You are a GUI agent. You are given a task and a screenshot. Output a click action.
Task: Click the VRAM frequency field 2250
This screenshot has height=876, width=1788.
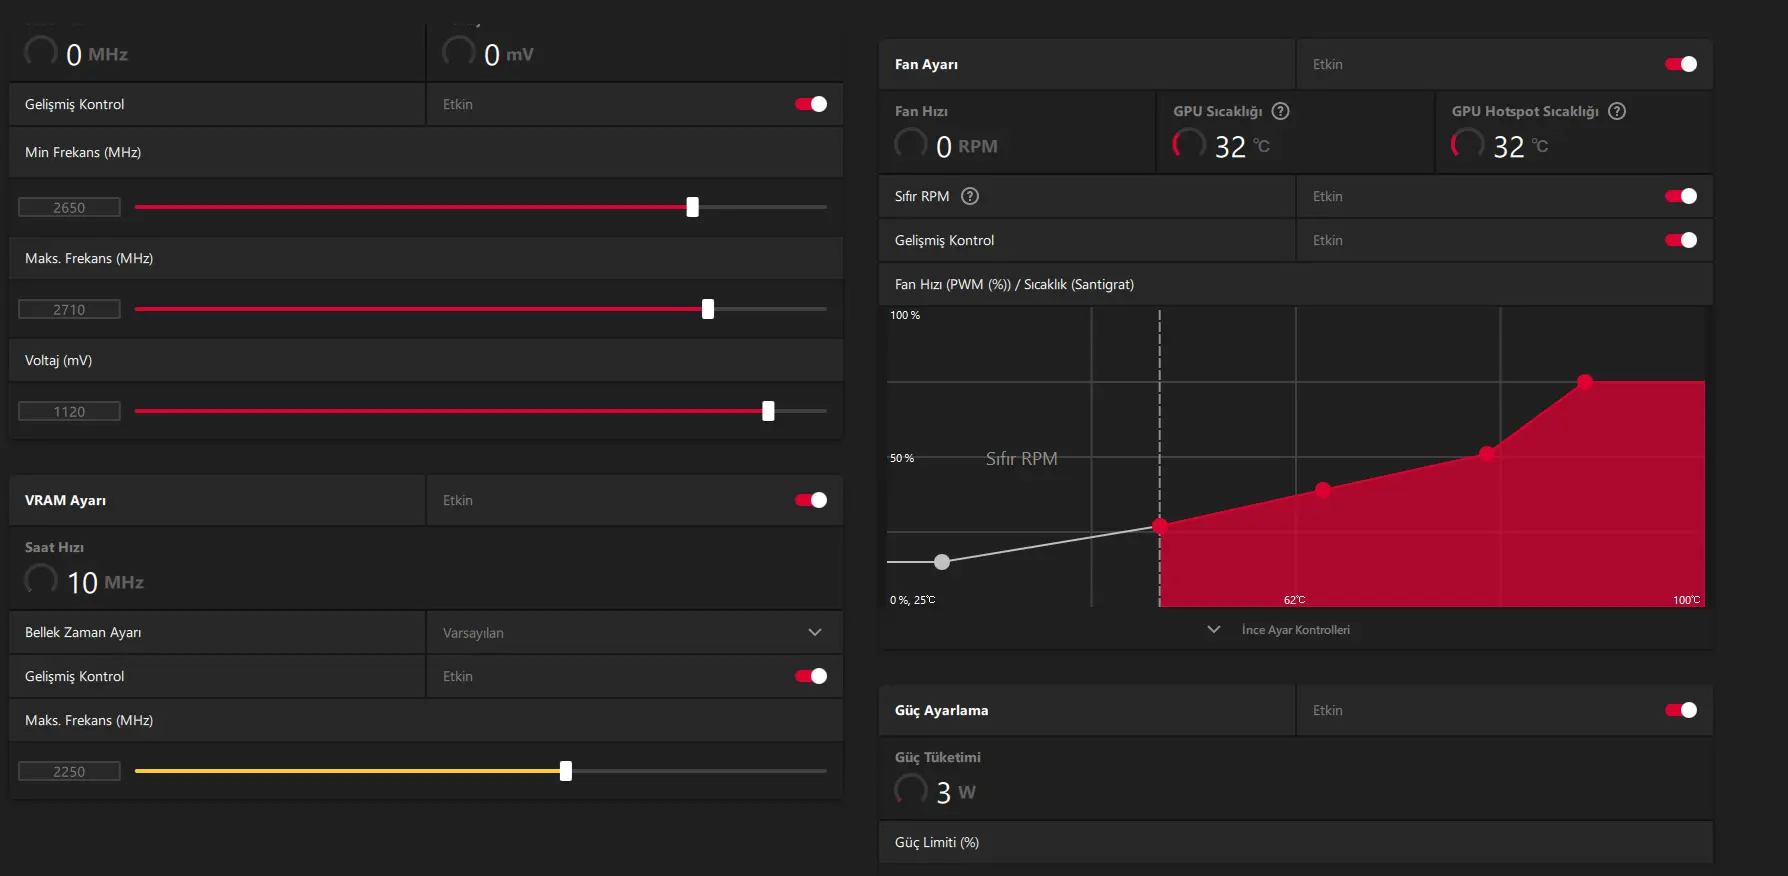[69, 771]
